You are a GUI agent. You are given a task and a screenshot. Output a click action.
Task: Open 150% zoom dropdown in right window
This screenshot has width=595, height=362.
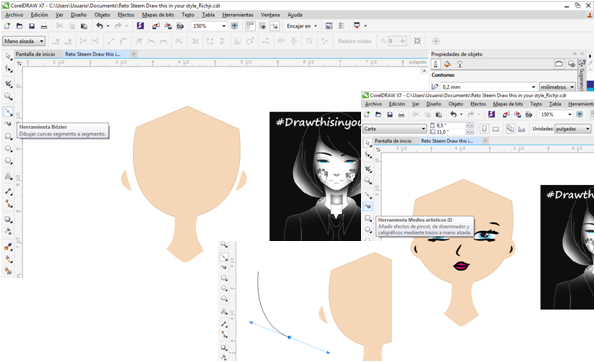click(570, 114)
